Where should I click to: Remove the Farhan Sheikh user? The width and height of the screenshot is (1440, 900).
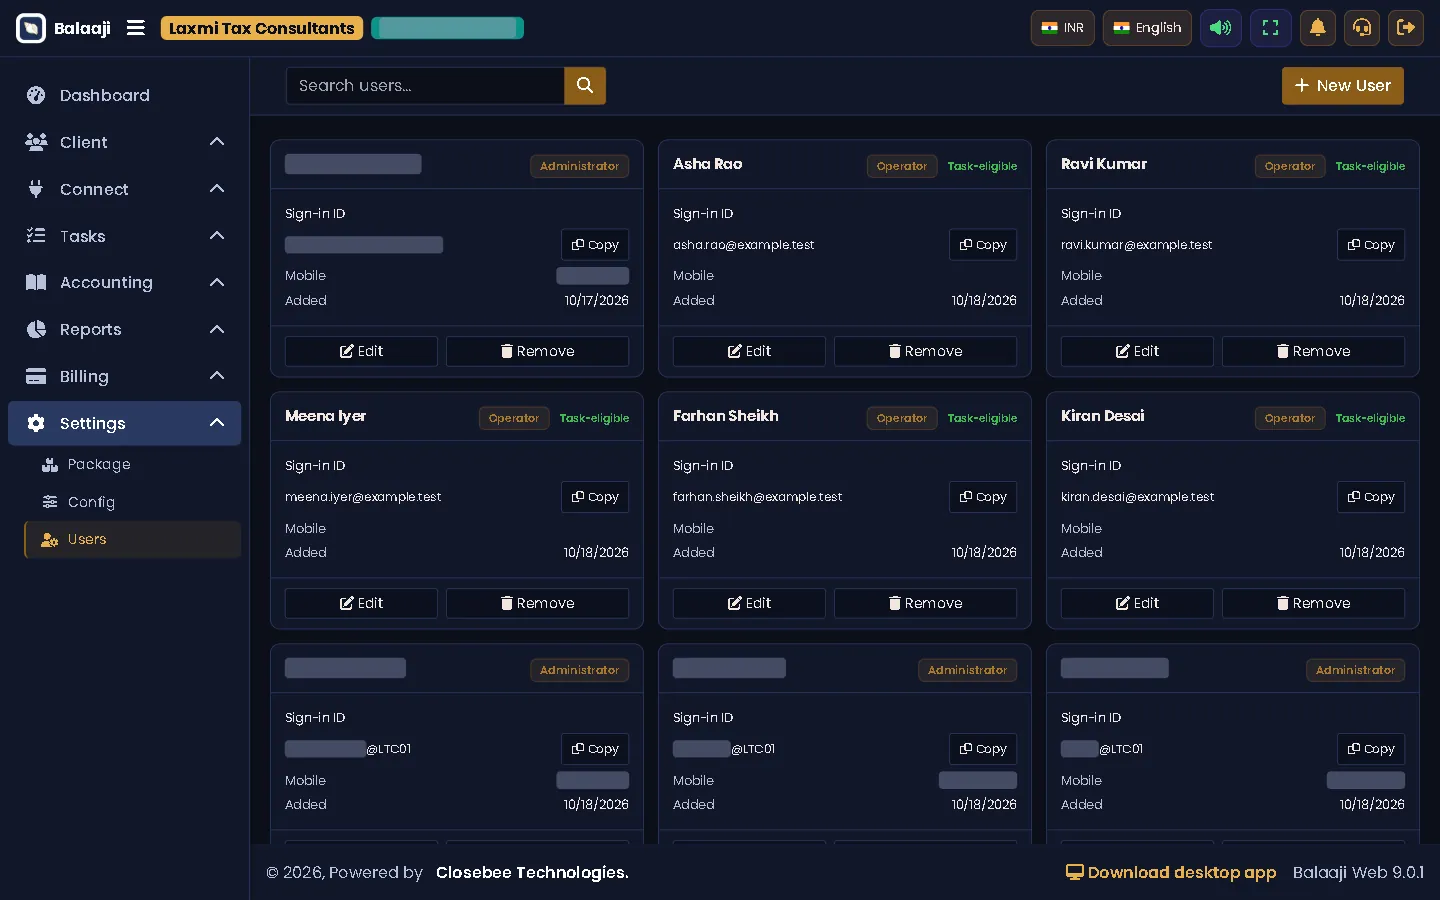tap(925, 603)
